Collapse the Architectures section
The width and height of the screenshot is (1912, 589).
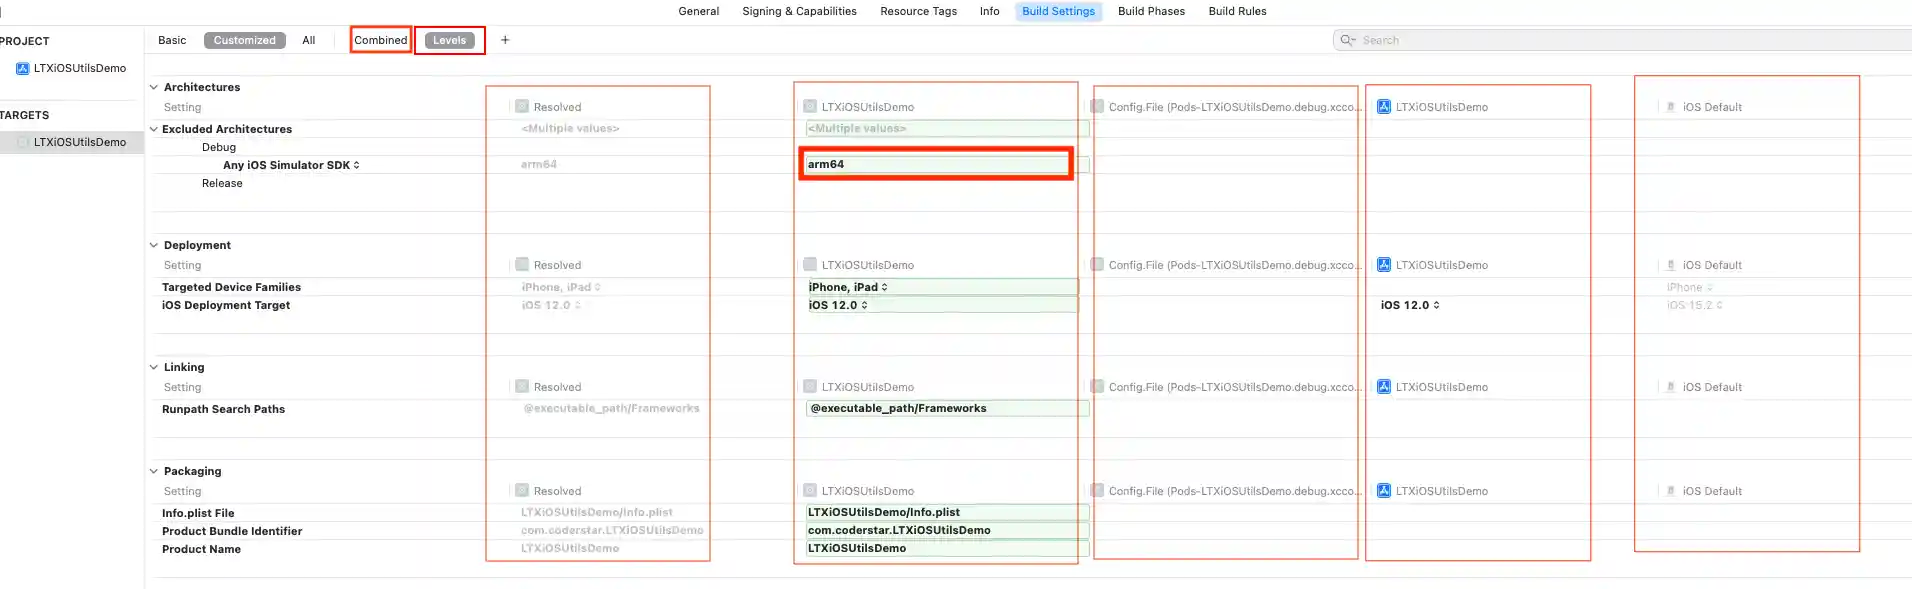(x=154, y=87)
